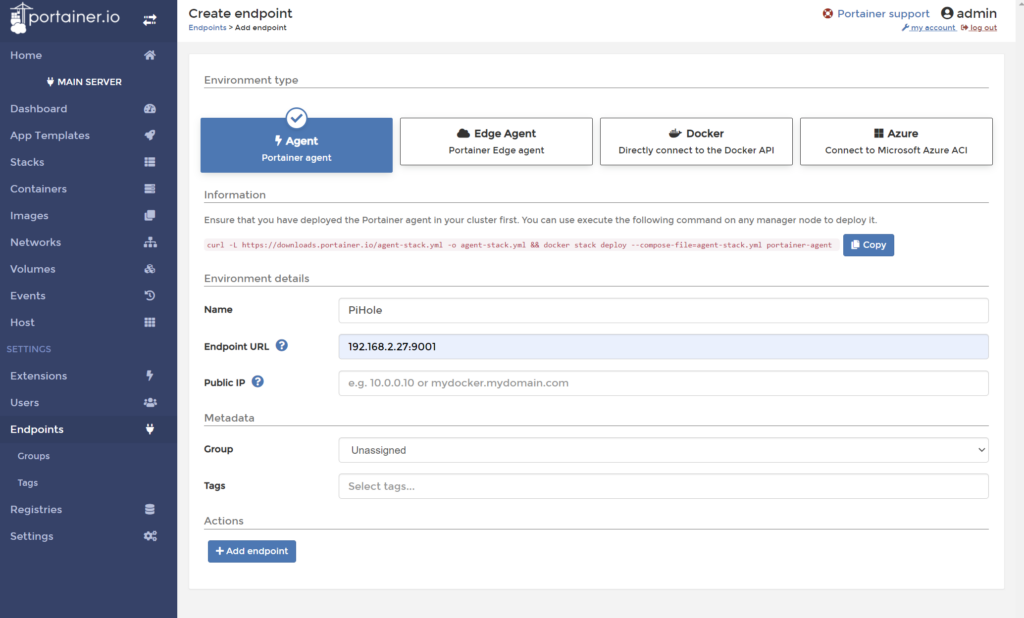This screenshot has width=1024, height=618.
Task: Click the Settings cogs icon
Action: point(150,536)
